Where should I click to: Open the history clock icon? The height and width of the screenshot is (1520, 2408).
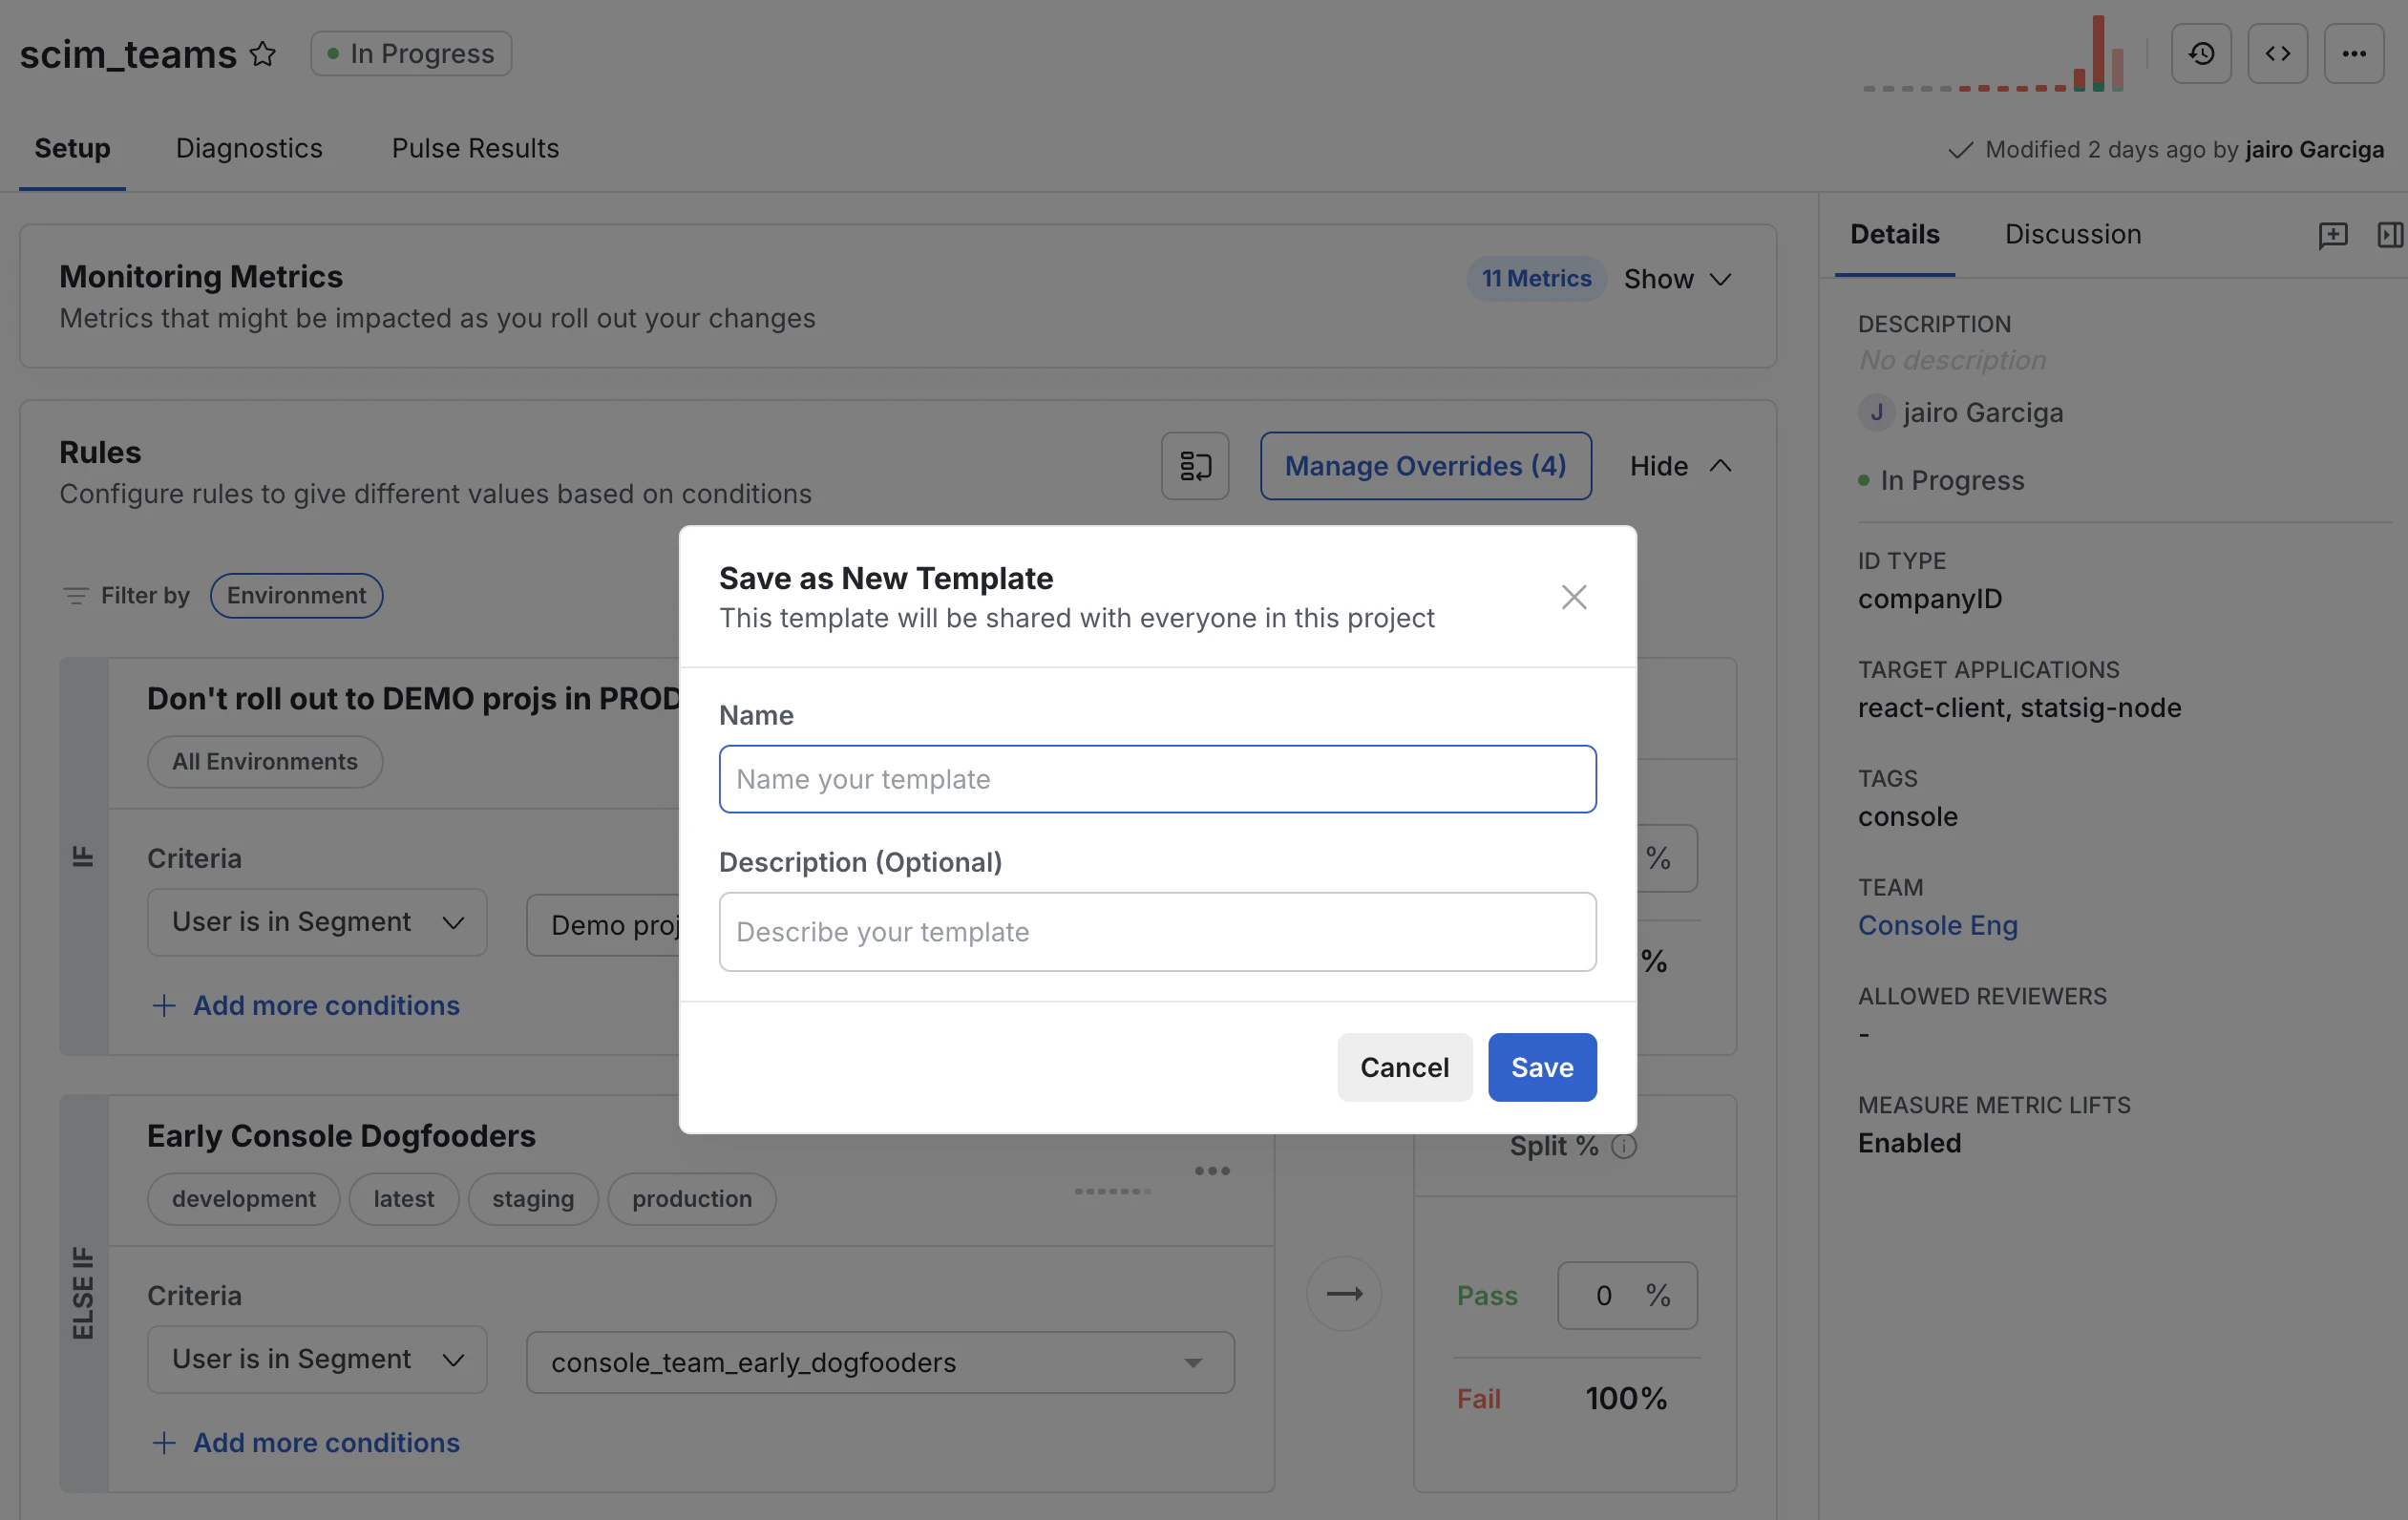click(x=2201, y=54)
